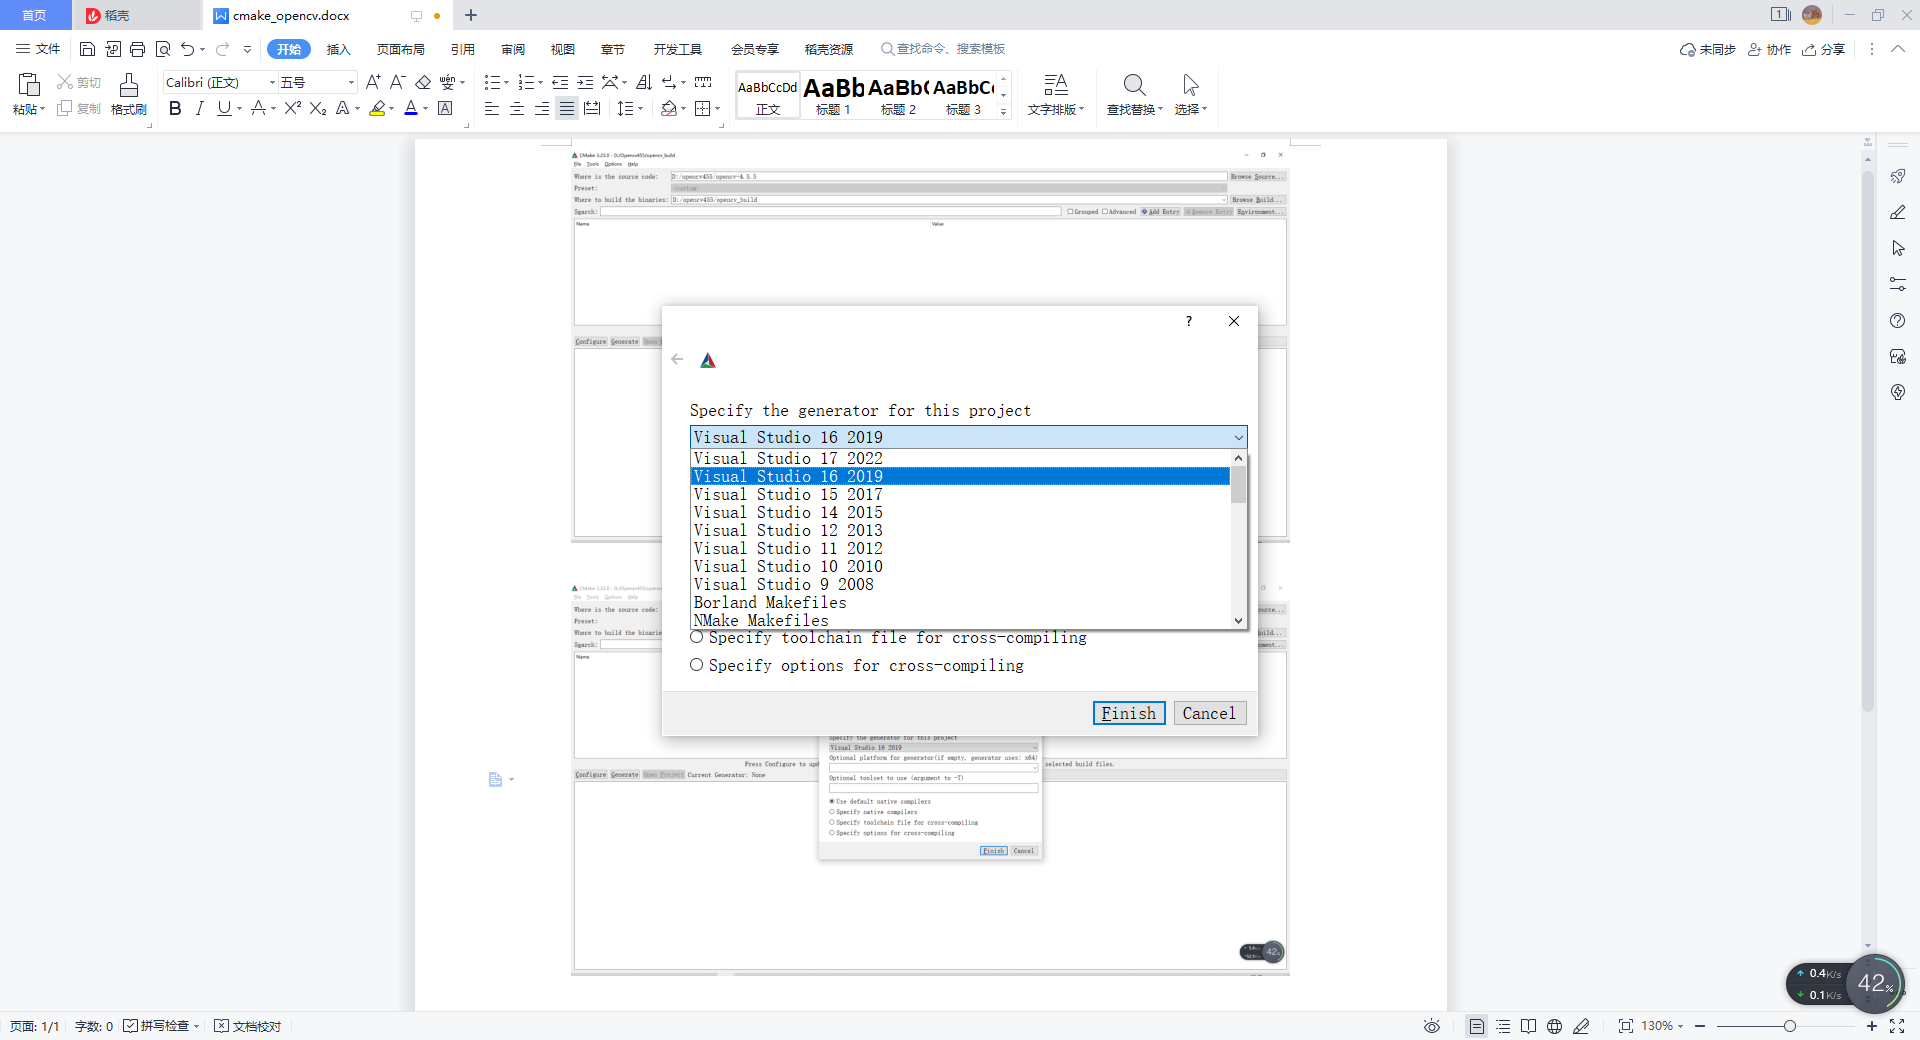This screenshot has height=1040, width=1920.
Task: Click the Distributed alignment icon
Action: coord(592,108)
